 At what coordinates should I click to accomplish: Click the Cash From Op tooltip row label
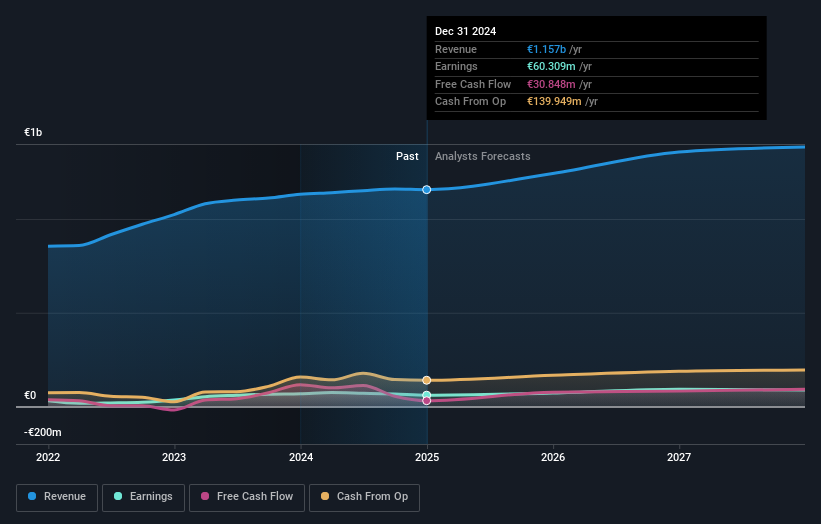470,102
